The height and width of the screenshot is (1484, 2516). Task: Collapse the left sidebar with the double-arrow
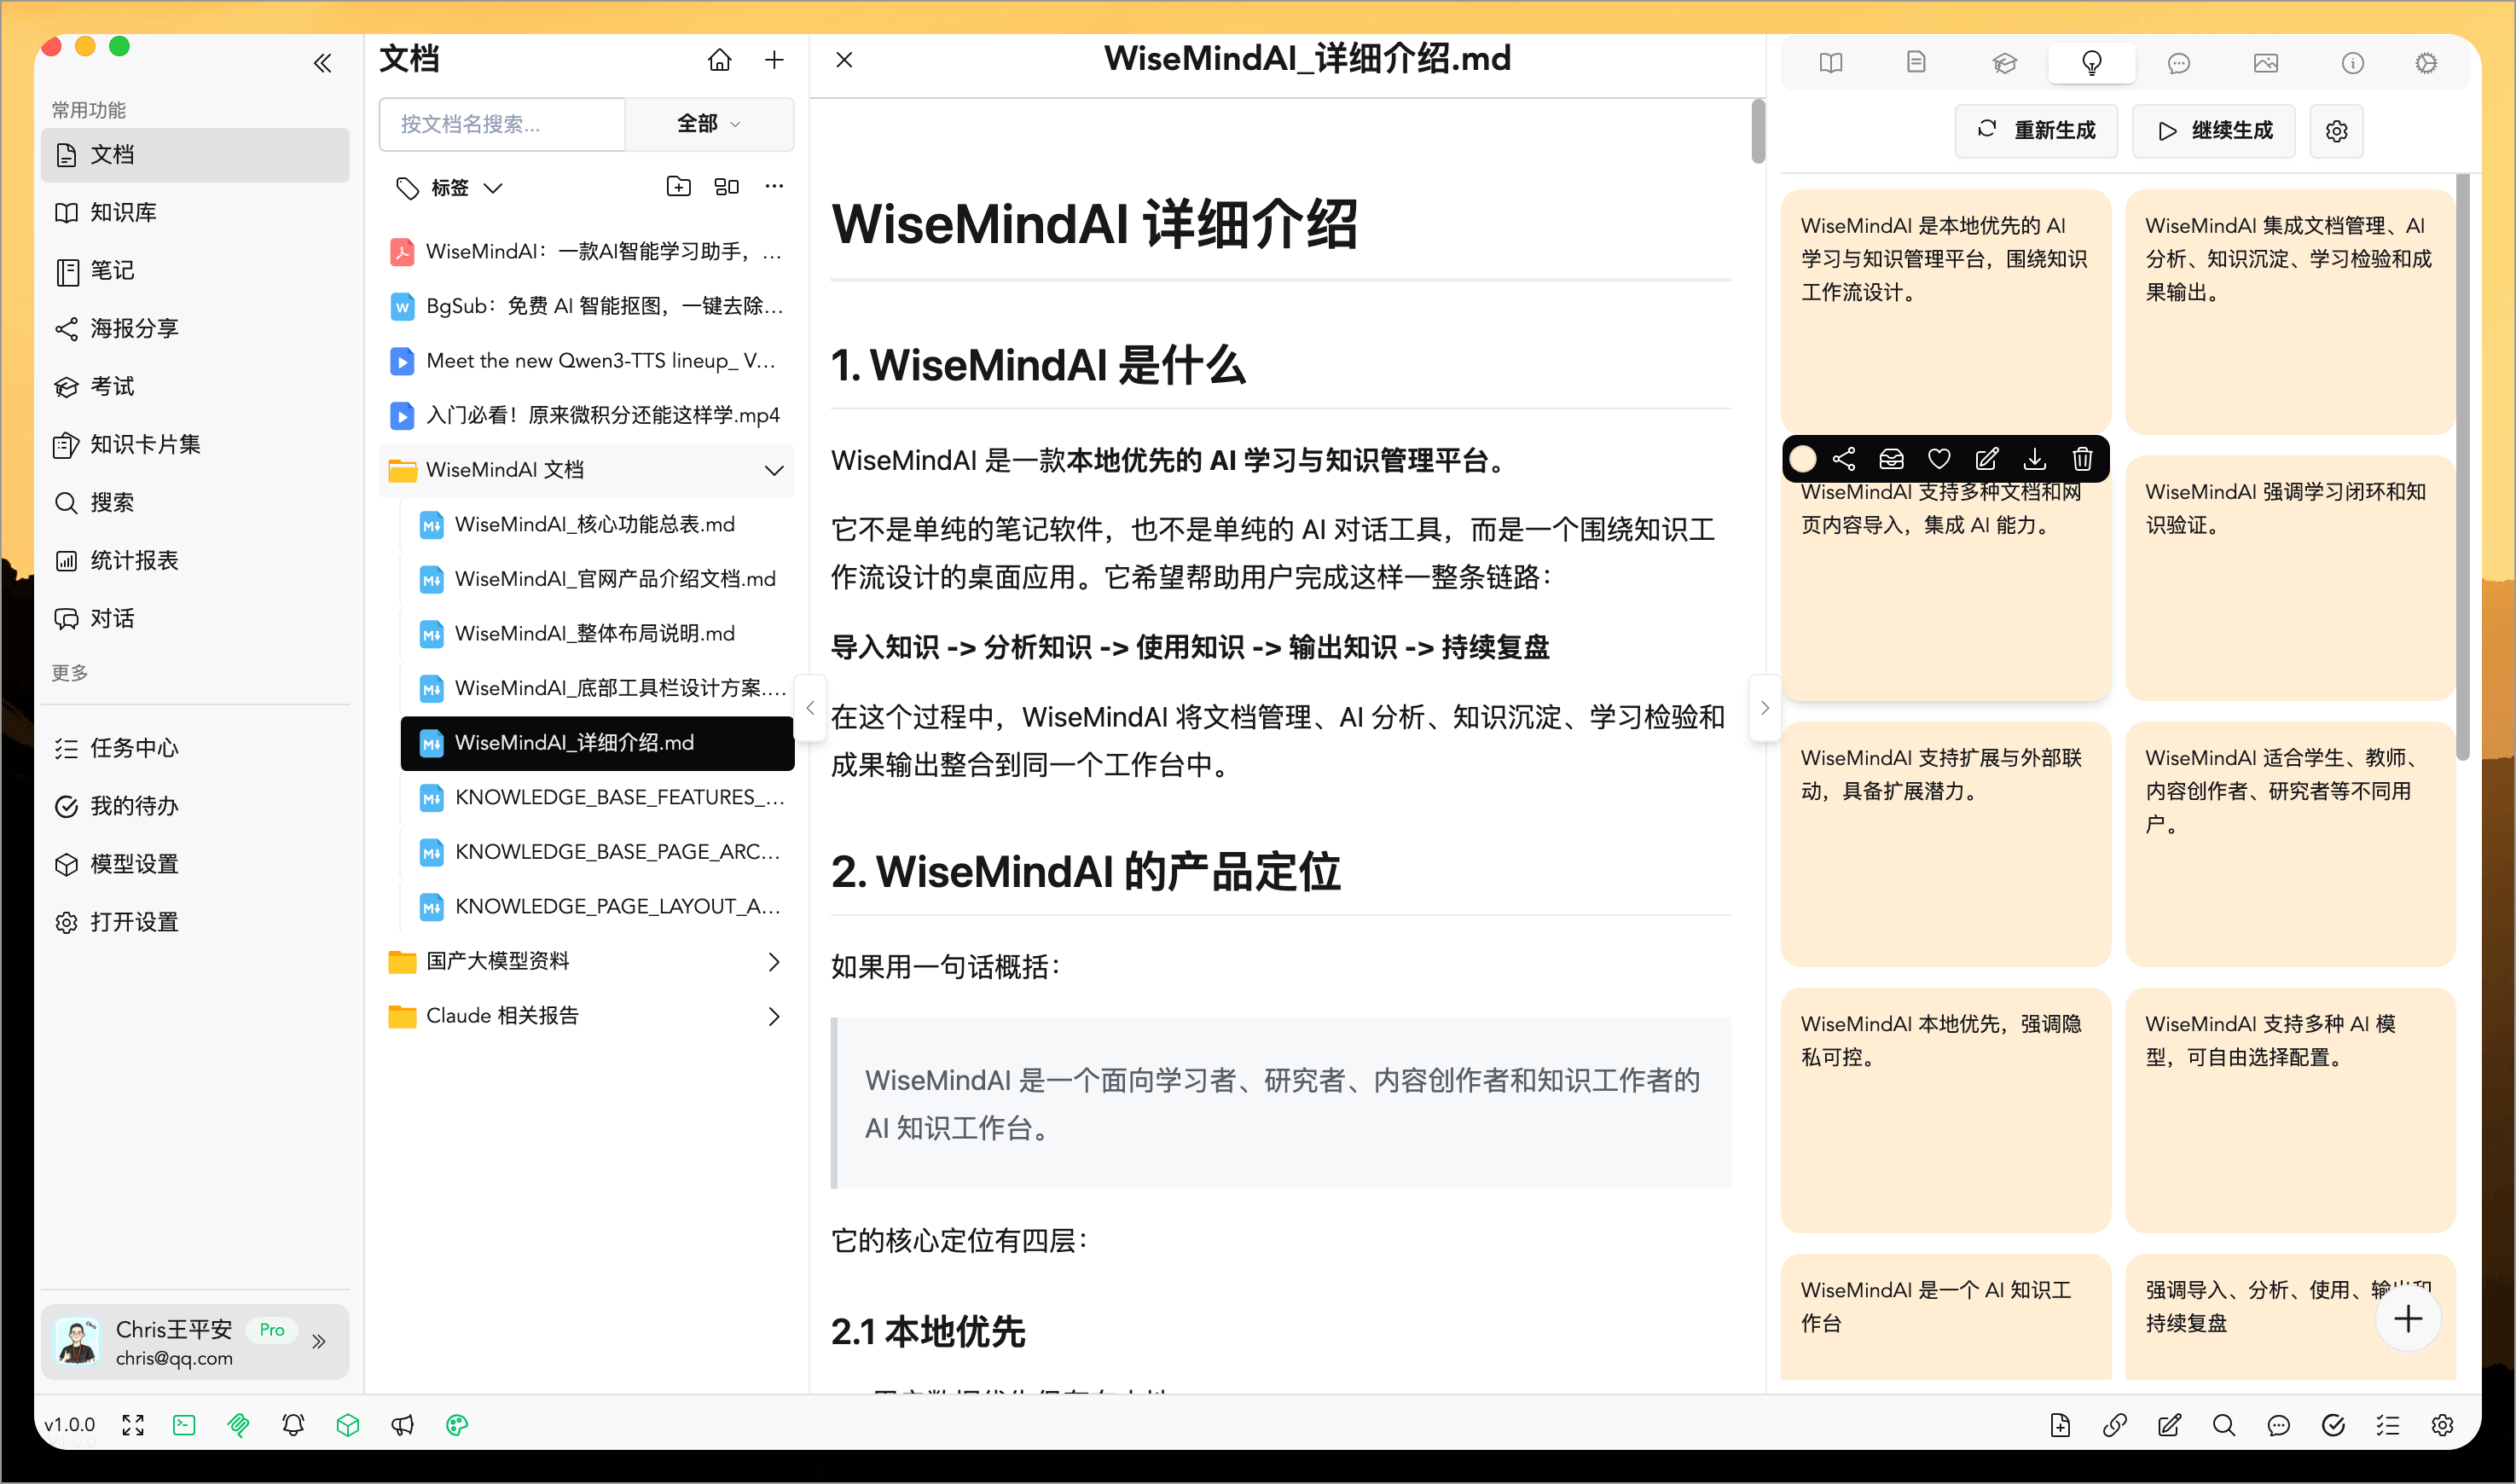(x=322, y=62)
